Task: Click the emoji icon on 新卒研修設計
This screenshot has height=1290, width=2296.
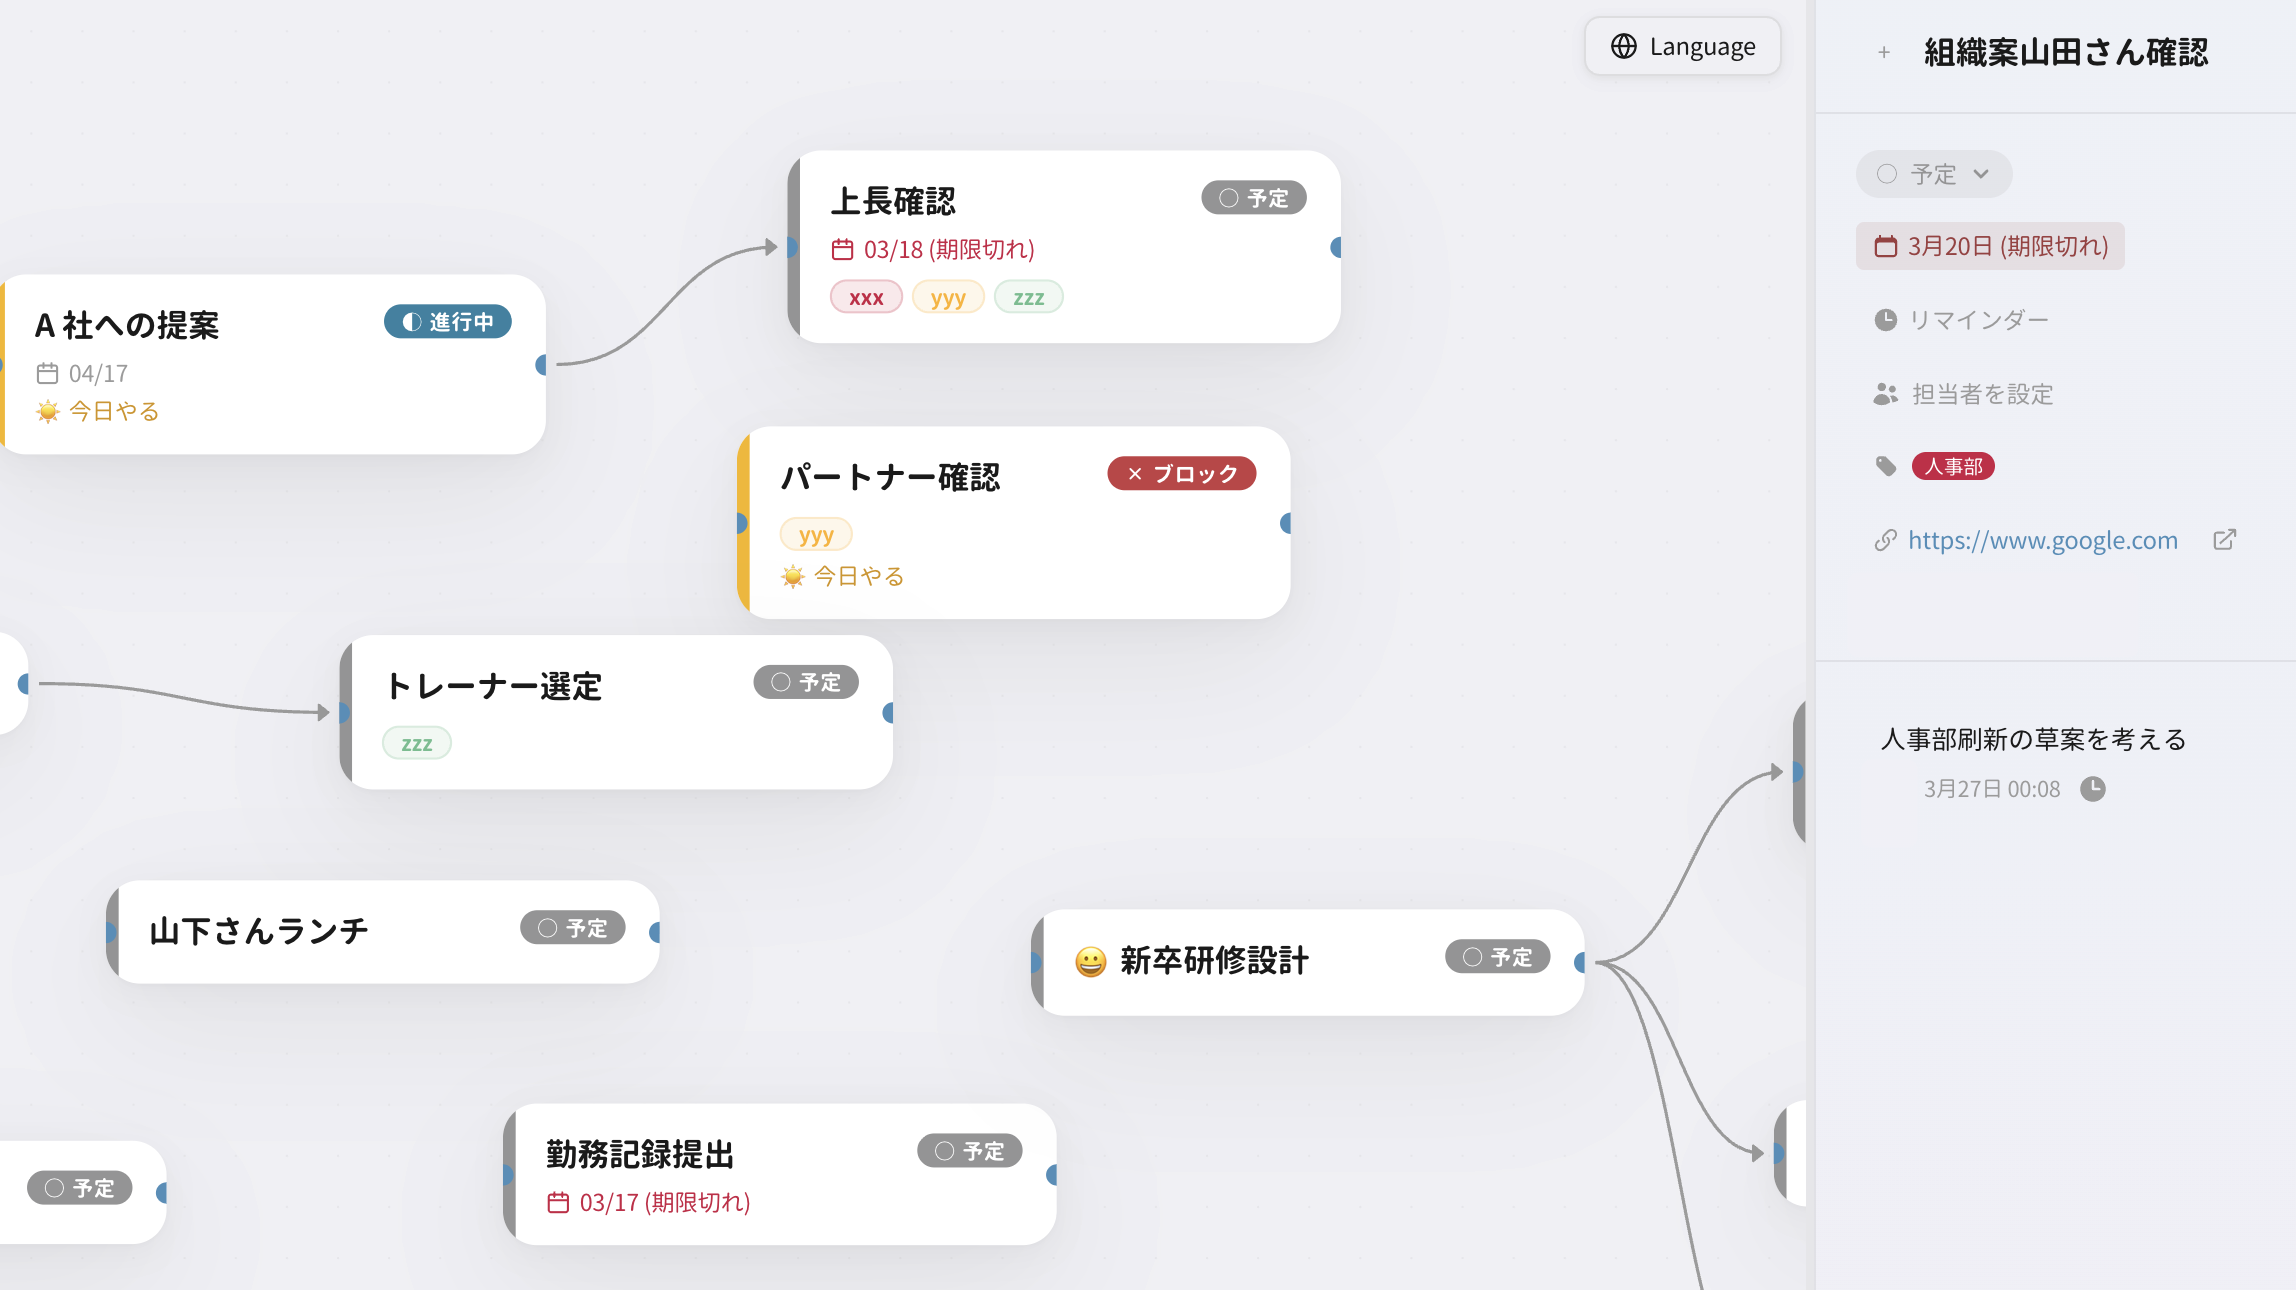Action: pyautogui.click(x=1090, y=961)
